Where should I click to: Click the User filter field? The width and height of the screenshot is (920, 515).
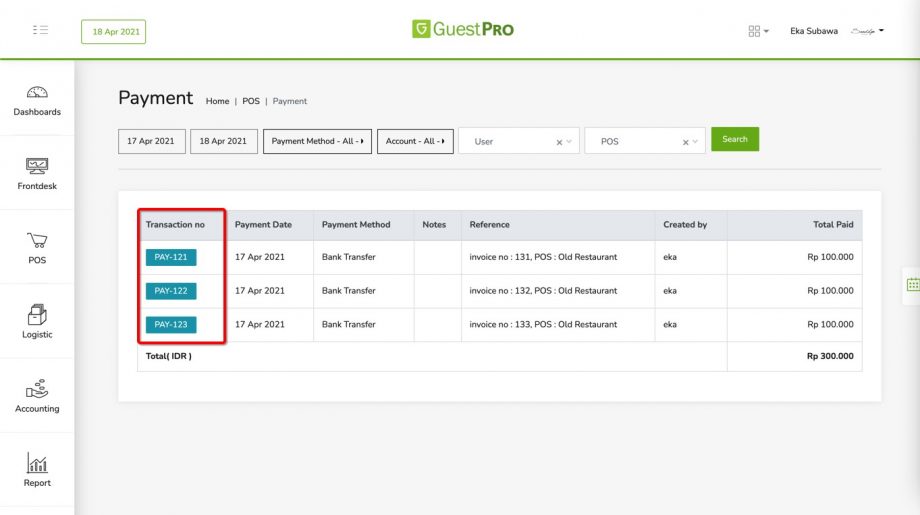pos(519,141)
